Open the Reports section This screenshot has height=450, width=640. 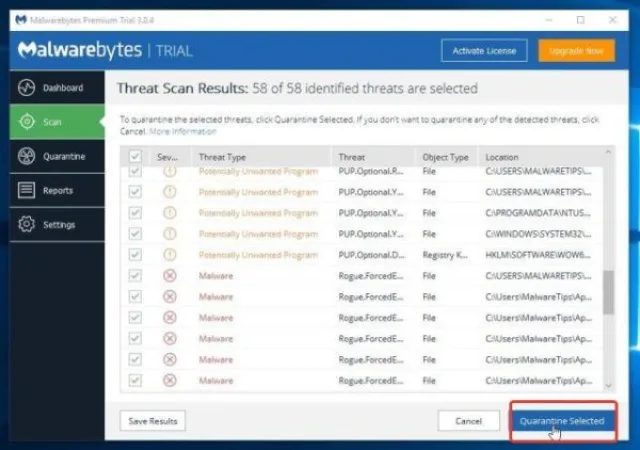(x=57, y=190)
